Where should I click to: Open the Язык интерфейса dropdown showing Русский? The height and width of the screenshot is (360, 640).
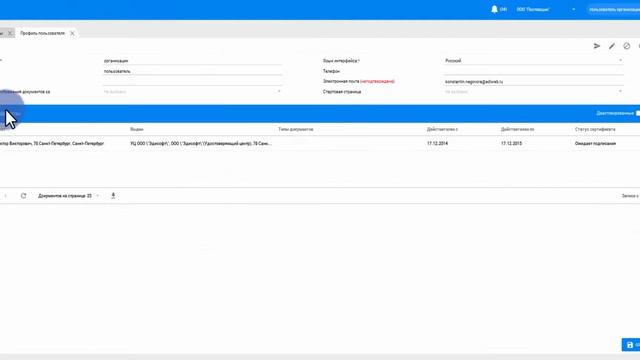pos(534,60)
